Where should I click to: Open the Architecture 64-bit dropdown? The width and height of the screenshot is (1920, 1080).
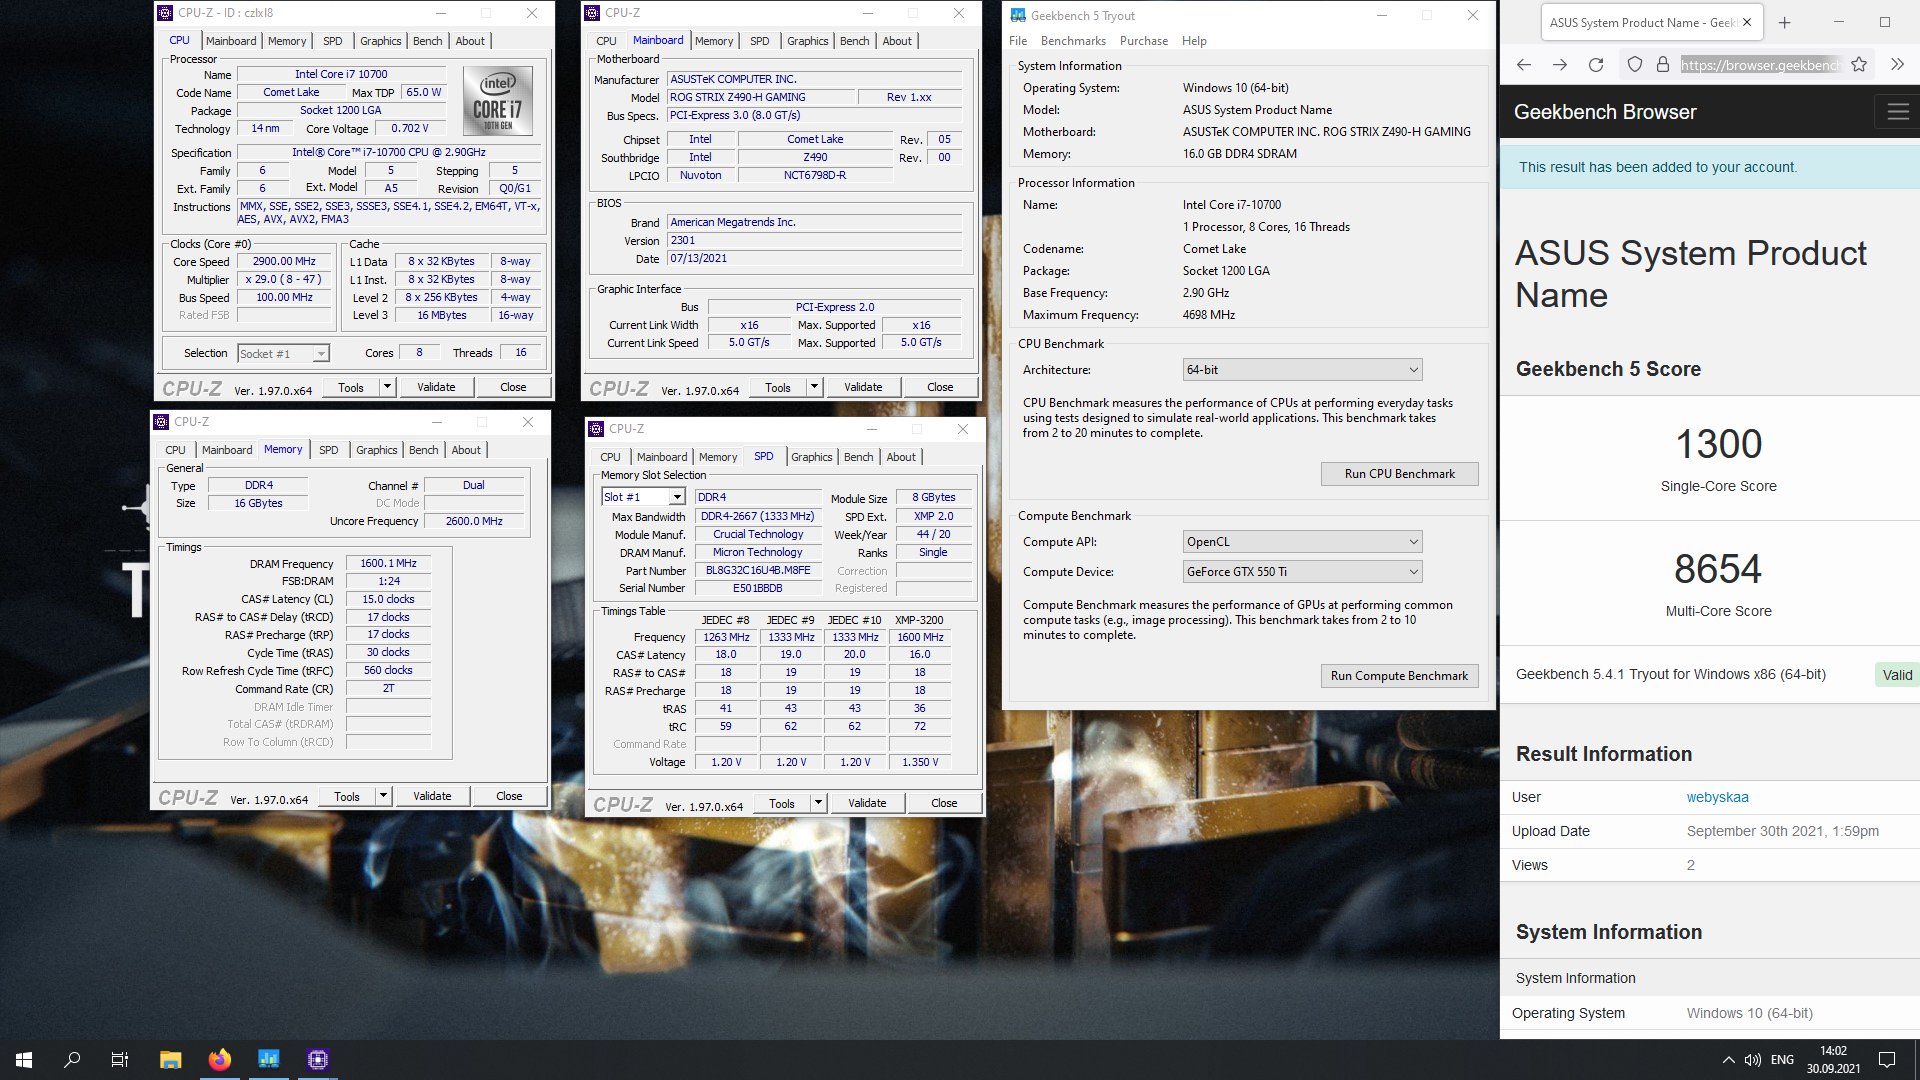[1302, 370]
